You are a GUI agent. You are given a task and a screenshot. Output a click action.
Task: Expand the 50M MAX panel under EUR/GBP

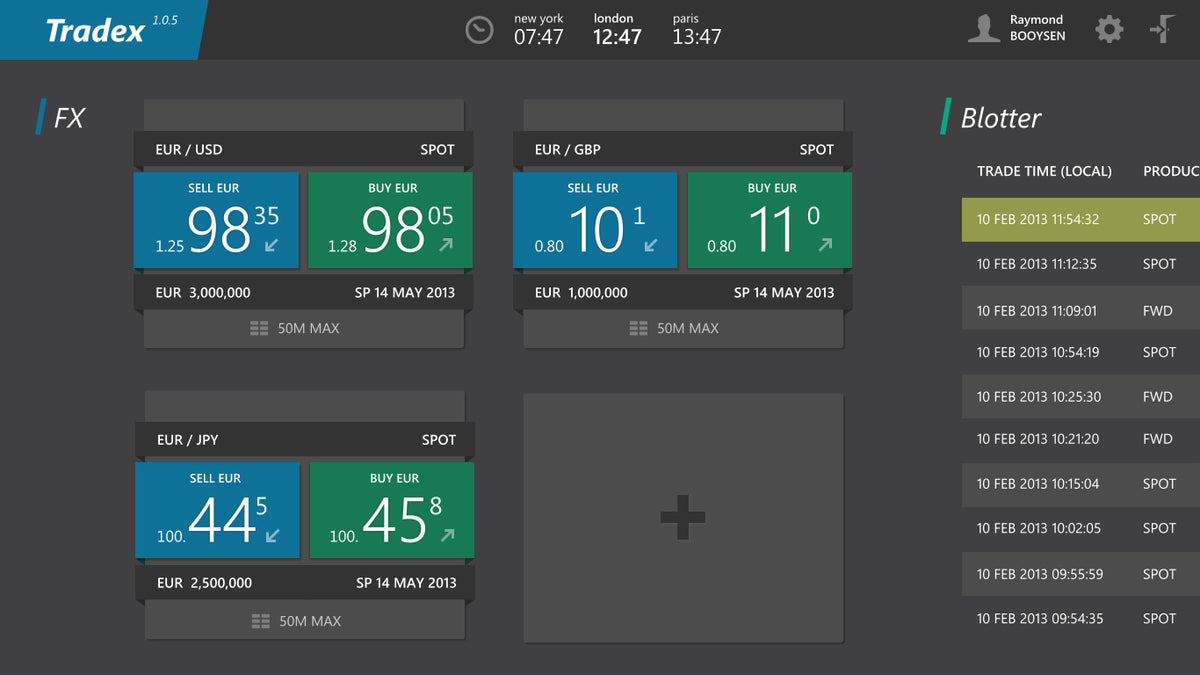[682, 327]
